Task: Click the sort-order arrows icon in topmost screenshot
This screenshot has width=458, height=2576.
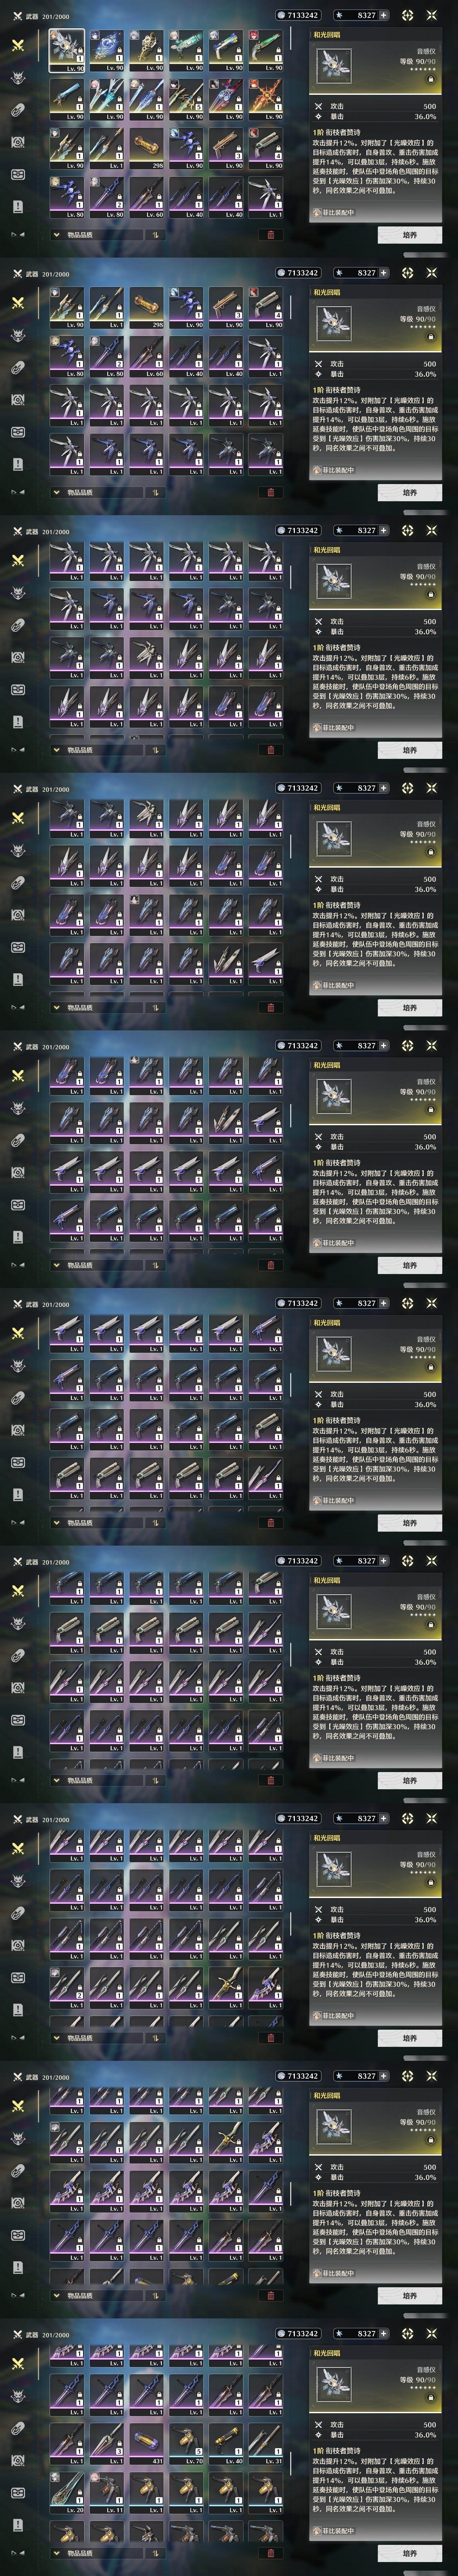Action: pos(156,235)
